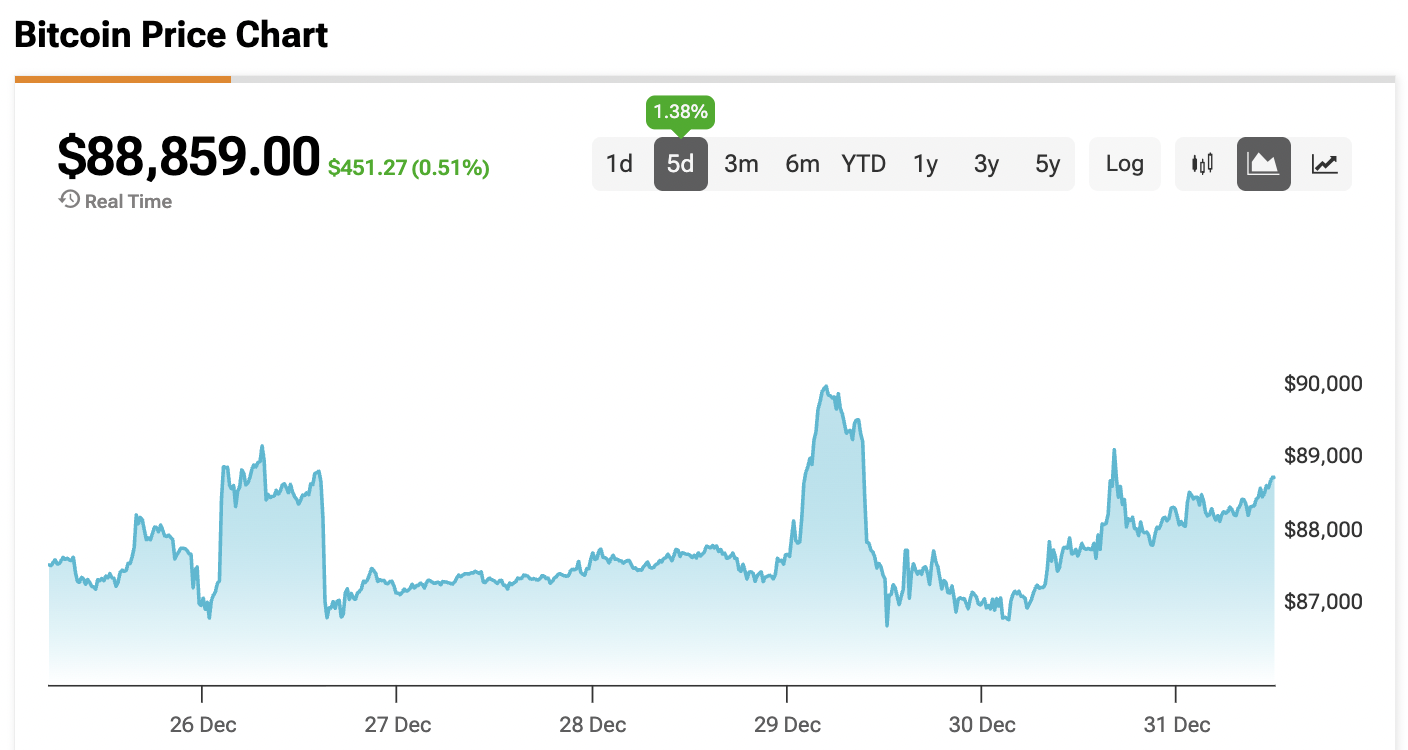Viewport: 1408px width, 750px height.
Task: Click the $90,000 axis label
Action: [x=1323, y=384]
